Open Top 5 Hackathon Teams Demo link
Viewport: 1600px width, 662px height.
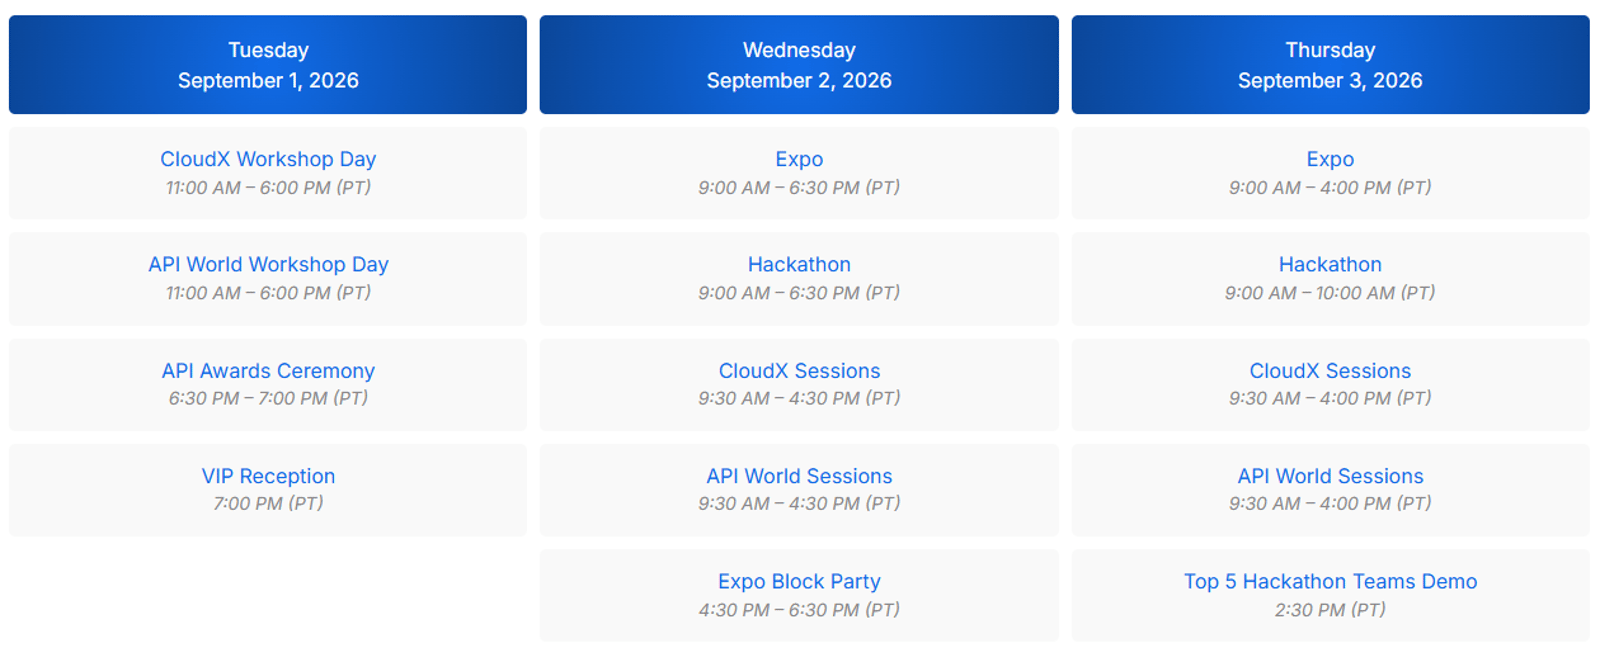[1330, 581]
